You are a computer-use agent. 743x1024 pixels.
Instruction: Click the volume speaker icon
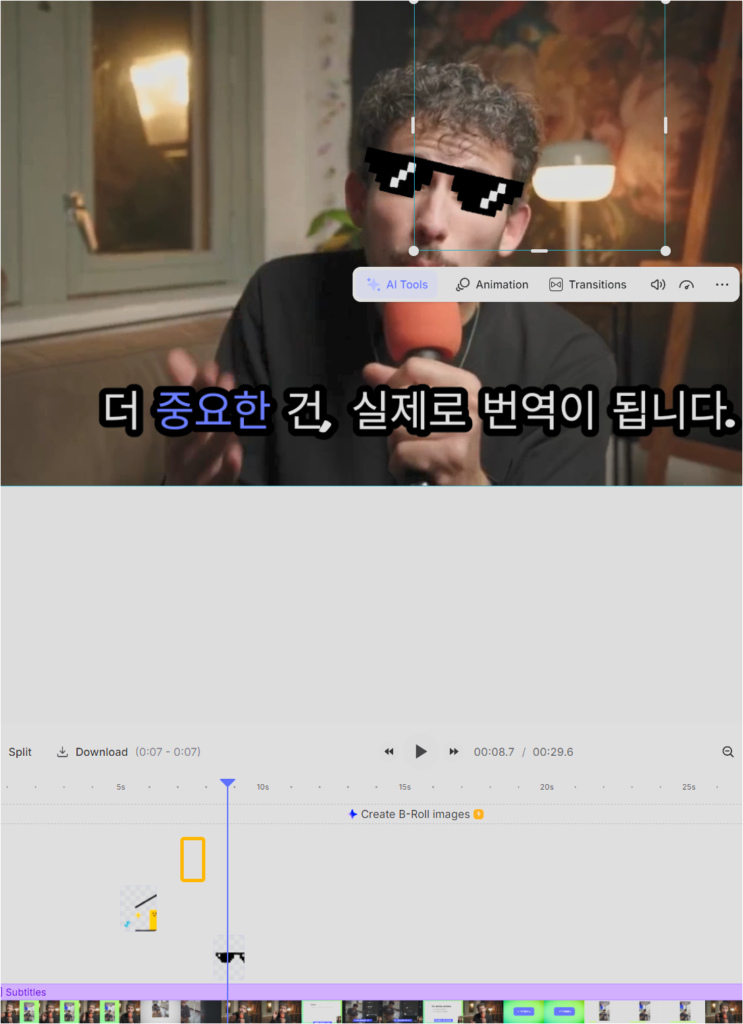(x=658, y=285)
